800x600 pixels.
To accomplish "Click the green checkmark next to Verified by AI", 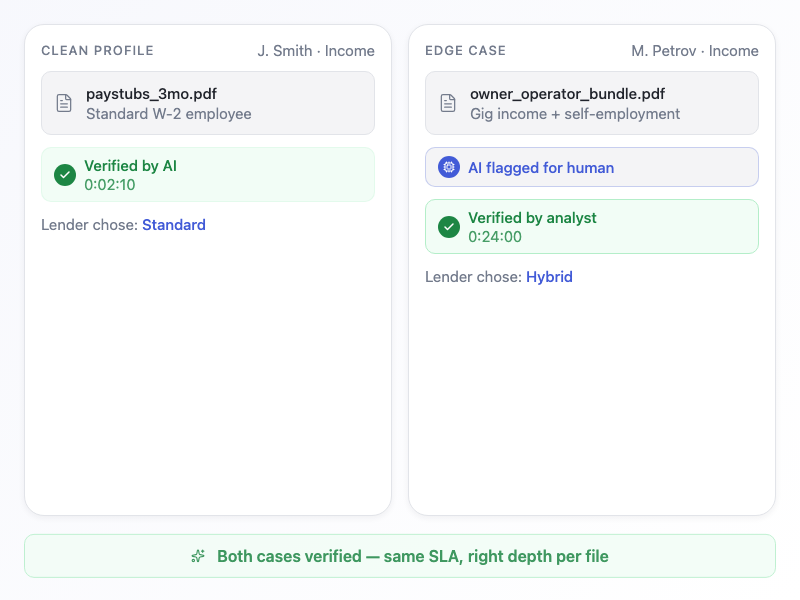I will (65, 175).
